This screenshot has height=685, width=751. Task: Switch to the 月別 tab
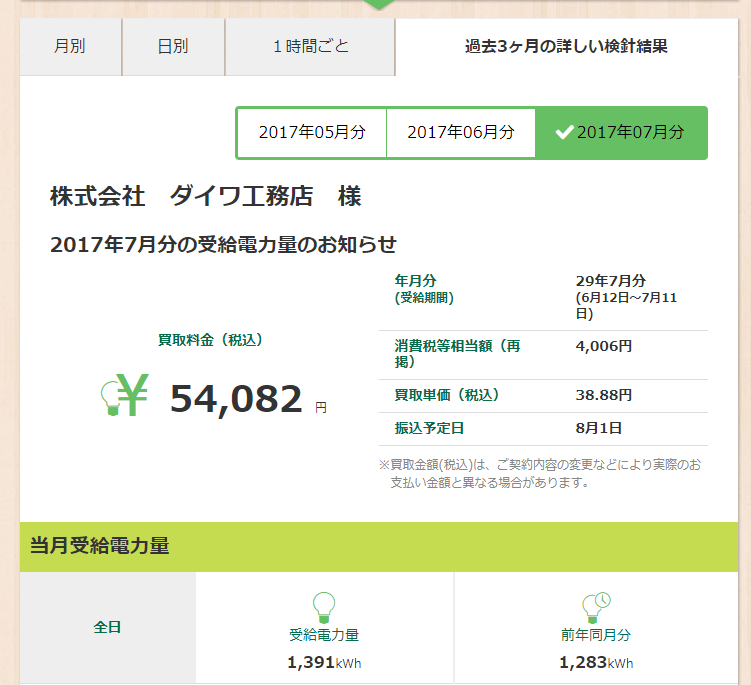click(x=70, y=46)
